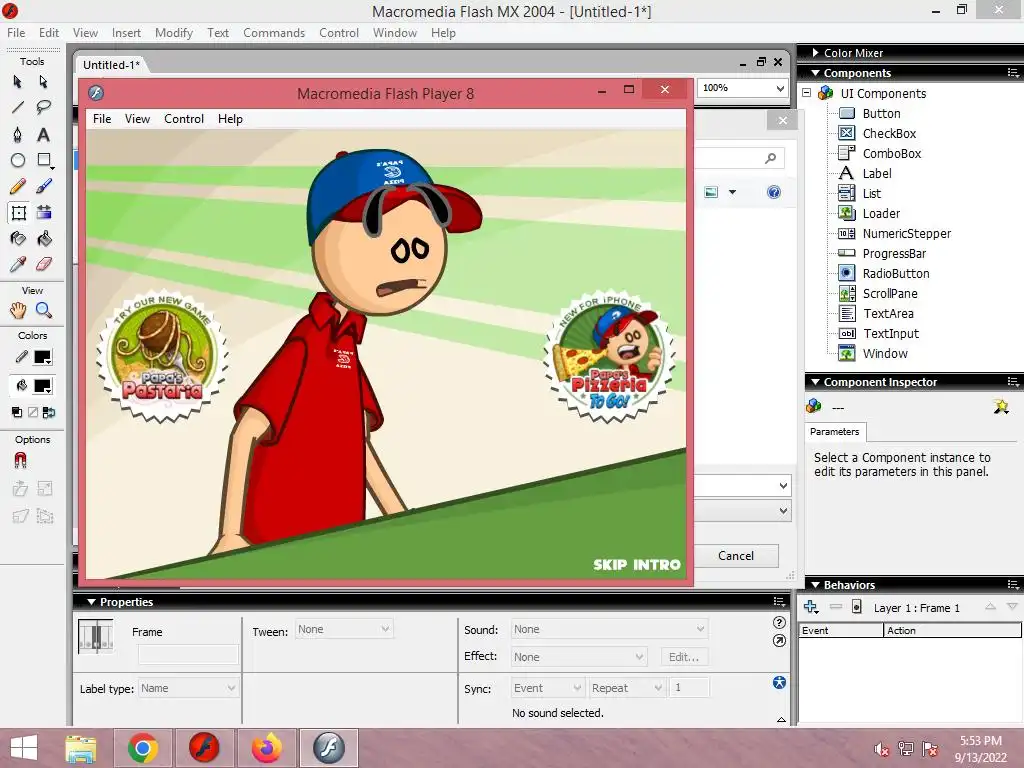The height and width of the screenshot is (768, 1024).
Task: Open File Explorer from the taskbar
Action: pyautogui.click(x=81, y=748)
